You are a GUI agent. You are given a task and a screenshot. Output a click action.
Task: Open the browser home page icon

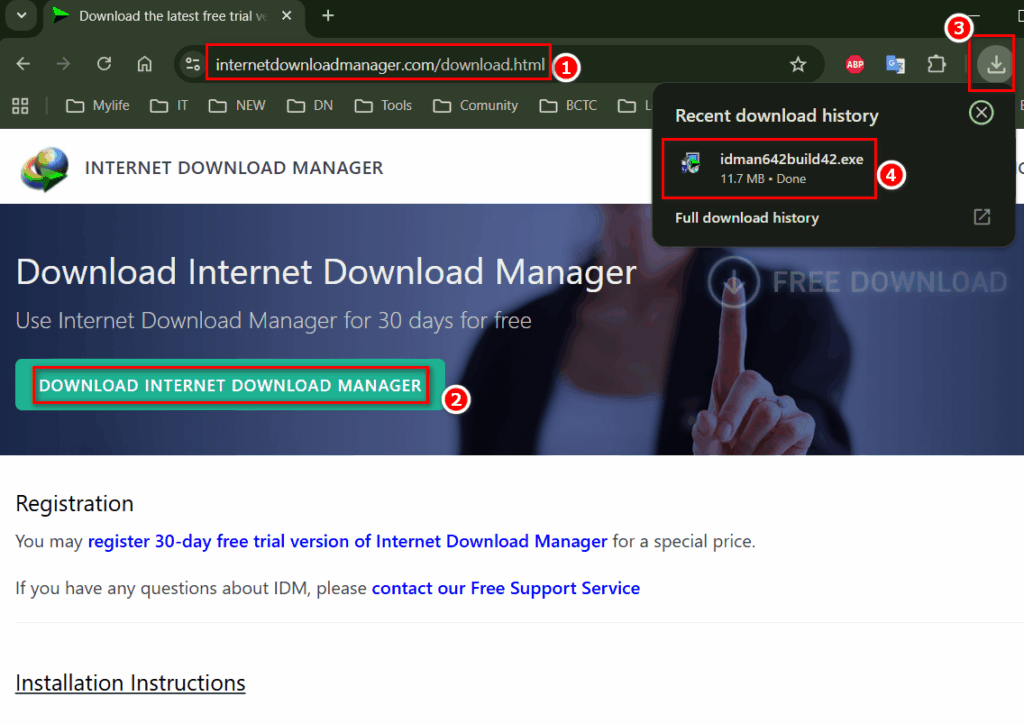(144, 64)
